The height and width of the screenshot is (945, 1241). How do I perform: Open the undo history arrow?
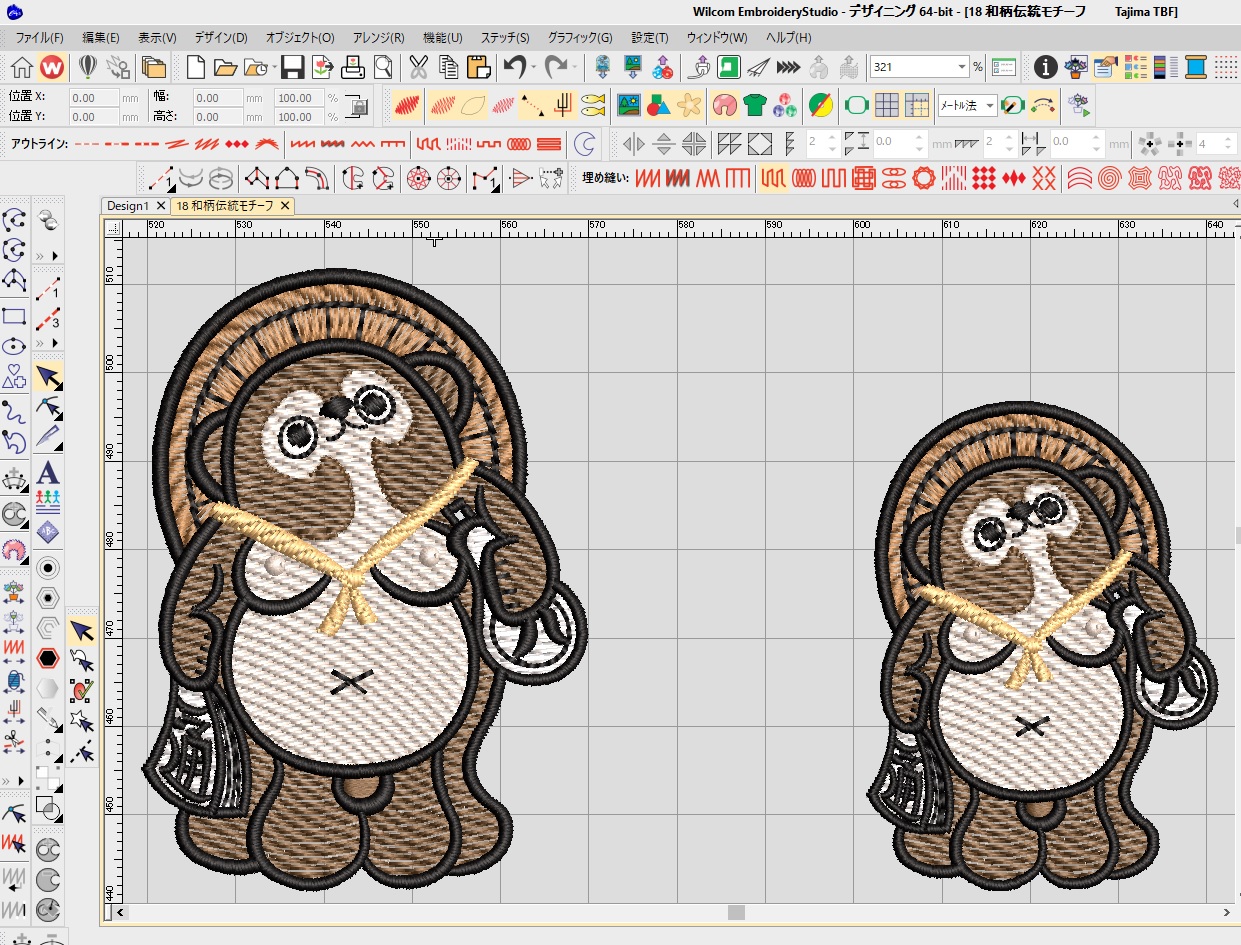point(533,68)
